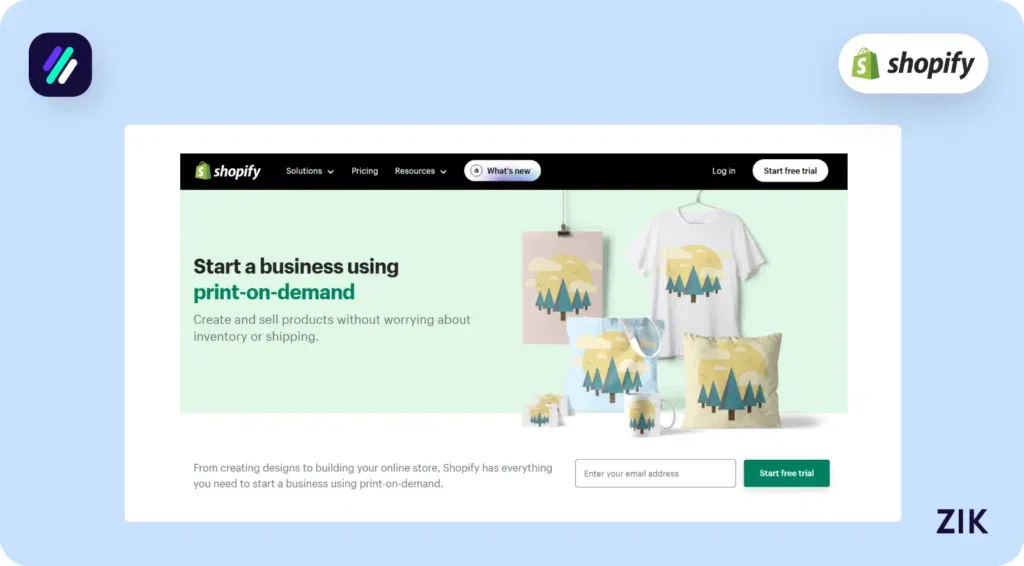
Task: Click the printed mug product image
Action: click(x=648, y=413)
